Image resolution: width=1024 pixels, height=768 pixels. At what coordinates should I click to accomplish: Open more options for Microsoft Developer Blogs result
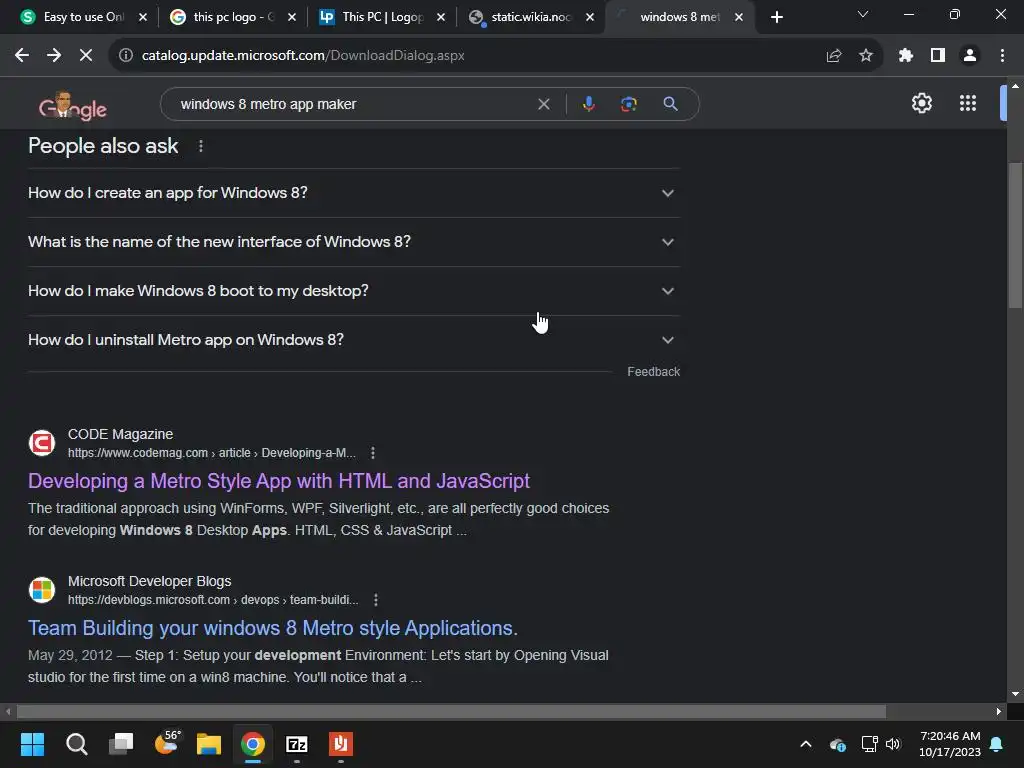pos(375,600)
